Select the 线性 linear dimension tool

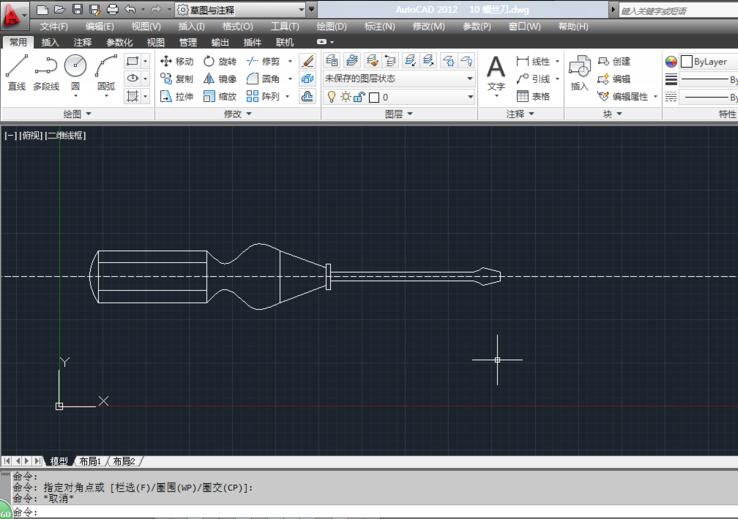click(x=533, y=61)
